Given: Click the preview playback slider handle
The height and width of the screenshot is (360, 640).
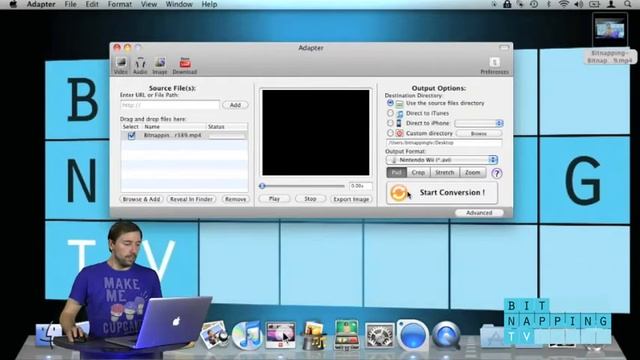Looking at the screenshot, I should click(262, 186).
